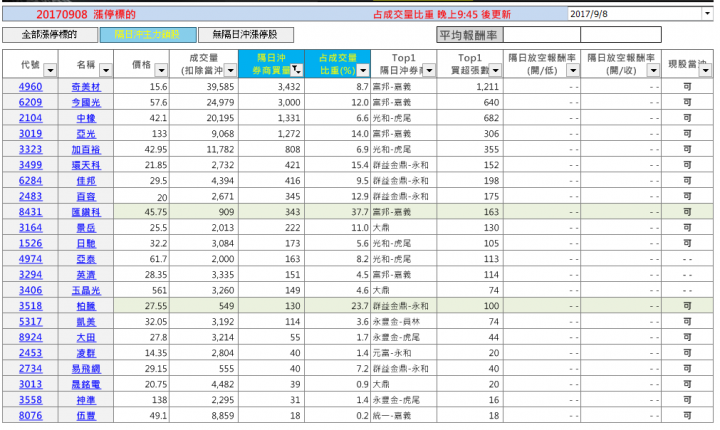This screenshot has height=430, width=720.
Task: Open stock name link 易飛網
Action: coord(86,368)
